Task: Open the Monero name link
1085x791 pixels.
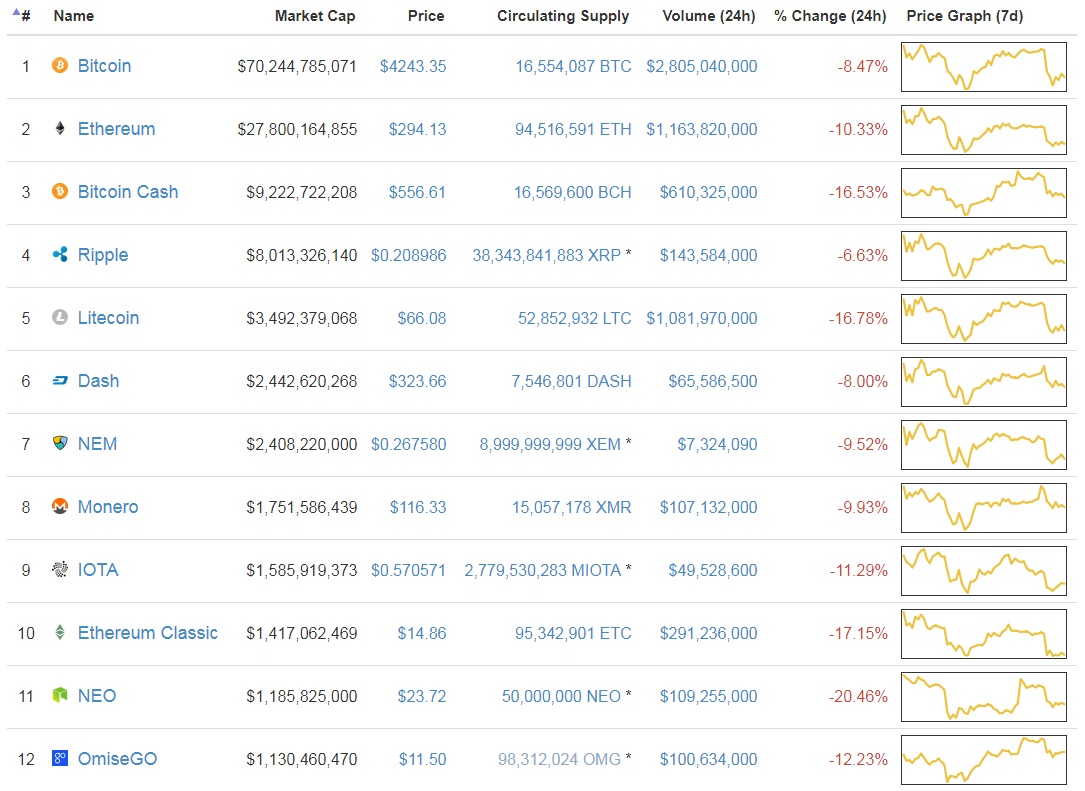Action: [108, 507]
